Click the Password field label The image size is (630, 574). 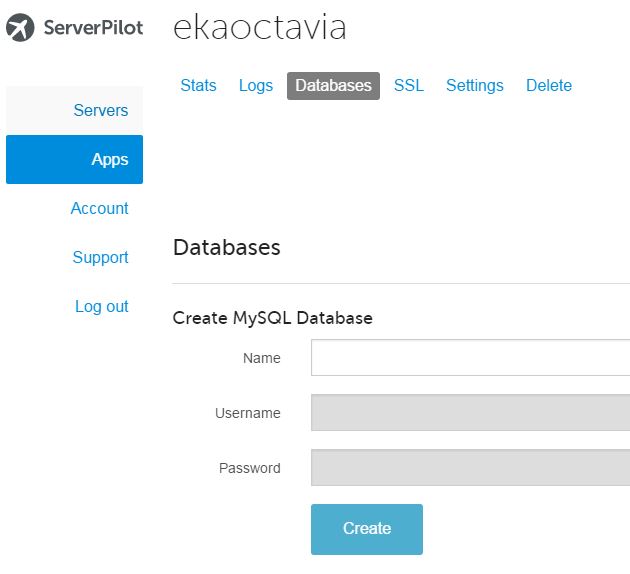[x=250, y=468]
